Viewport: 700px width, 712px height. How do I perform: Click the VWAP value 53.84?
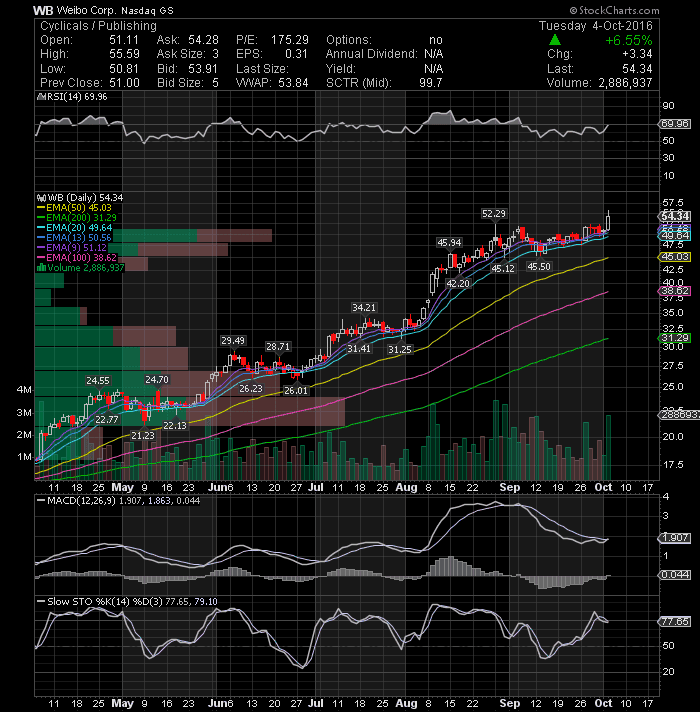[293, 83]
